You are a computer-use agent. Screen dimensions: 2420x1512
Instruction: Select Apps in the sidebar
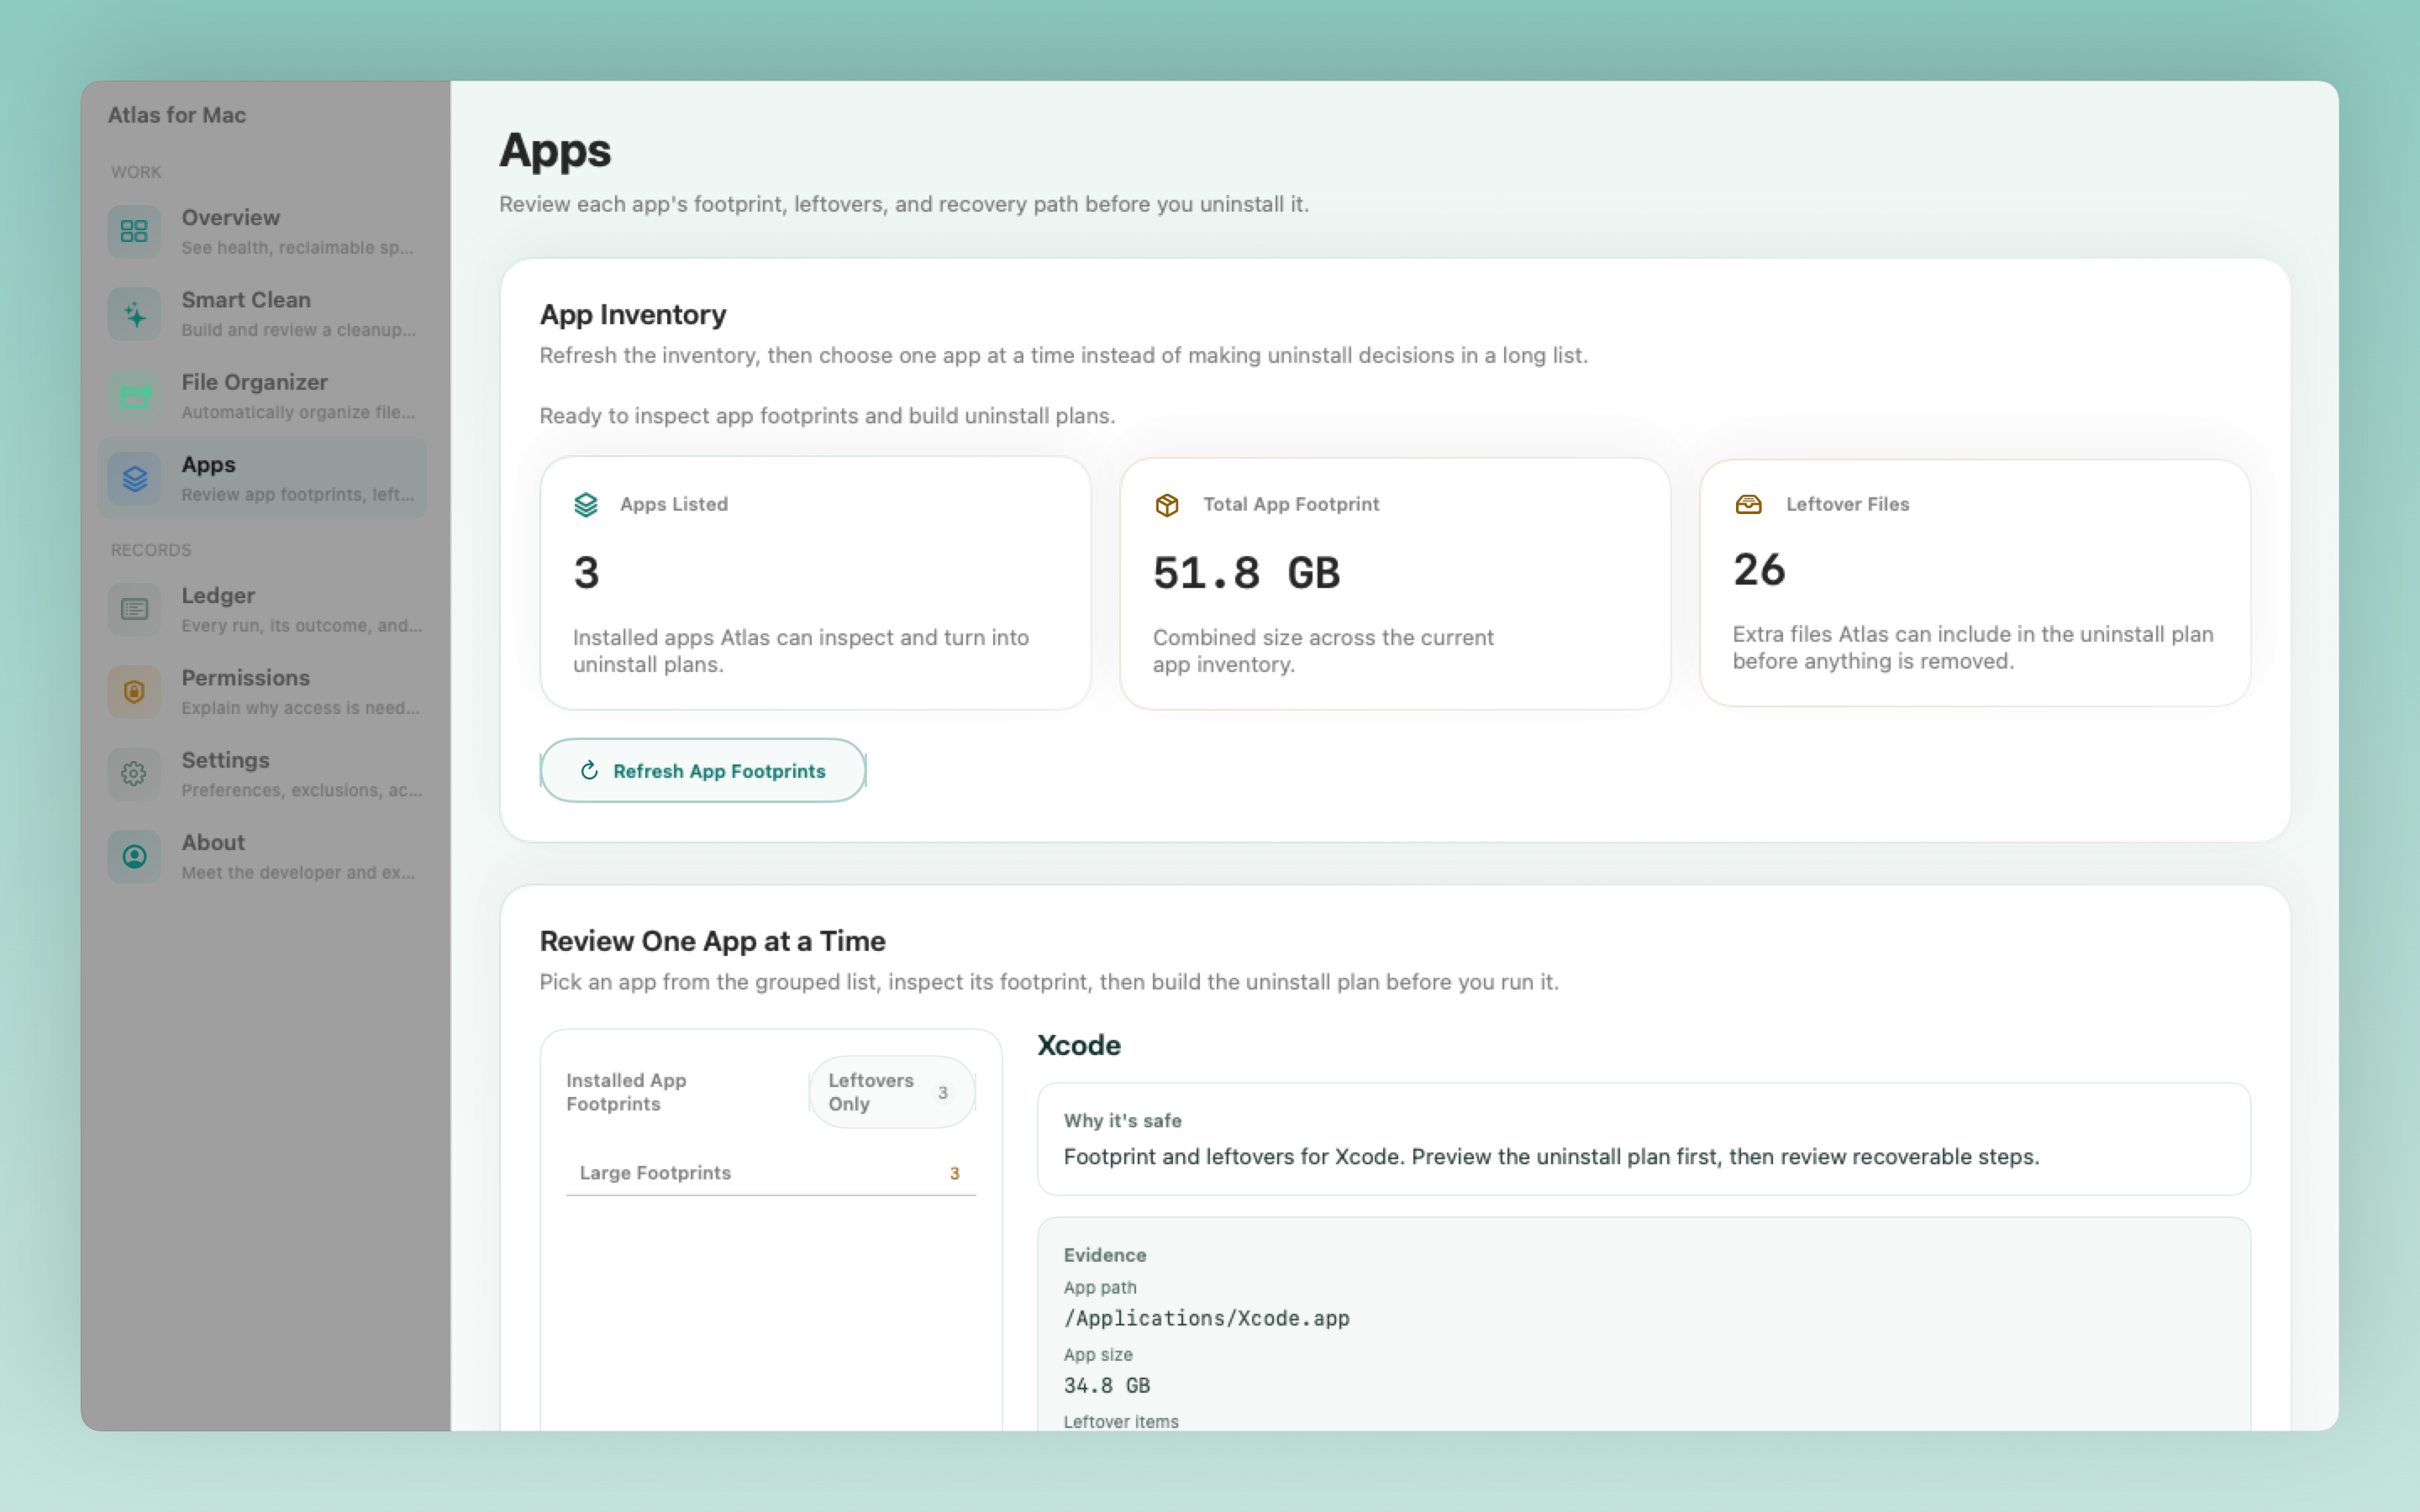[262, 478]
